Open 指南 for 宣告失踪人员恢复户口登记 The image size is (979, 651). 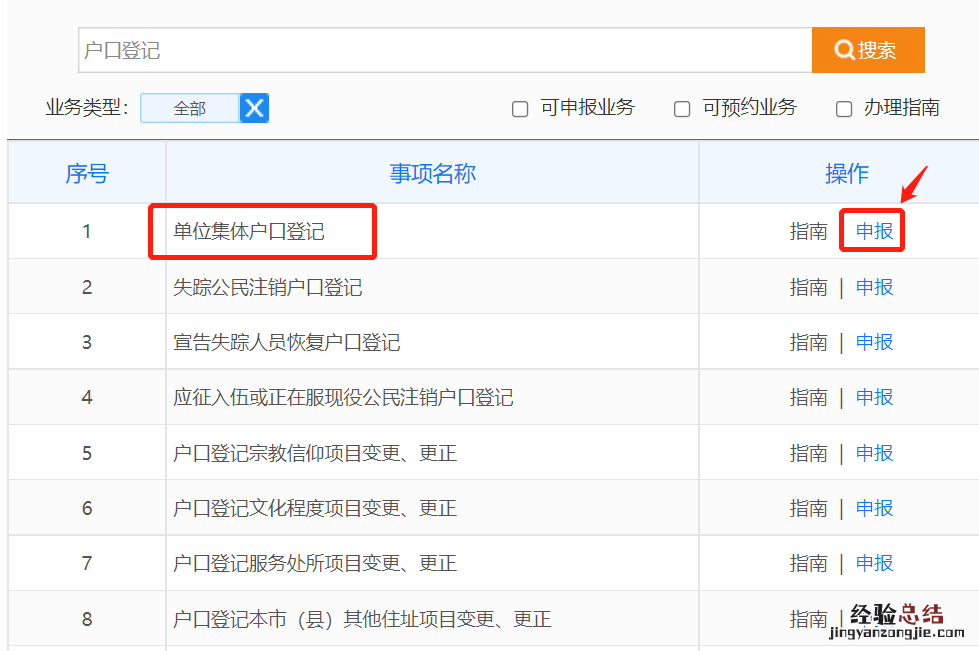click(x=808, y=343)
